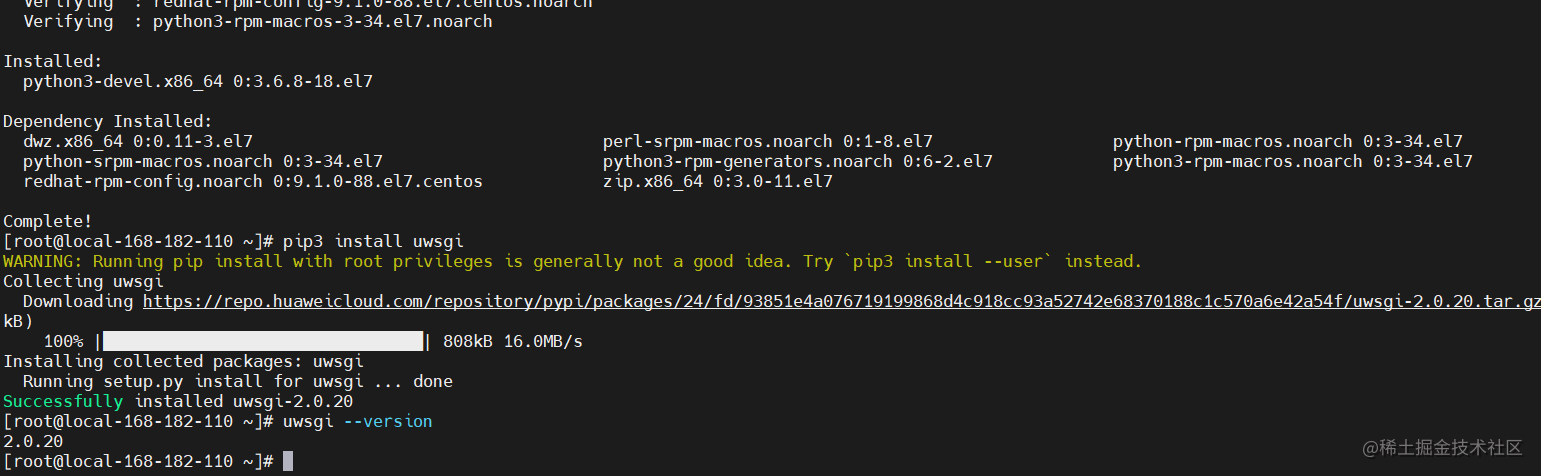Viewport: 1541px width, 476px height.
Task: Click the green 'Successfully' word
Action: 63,401
